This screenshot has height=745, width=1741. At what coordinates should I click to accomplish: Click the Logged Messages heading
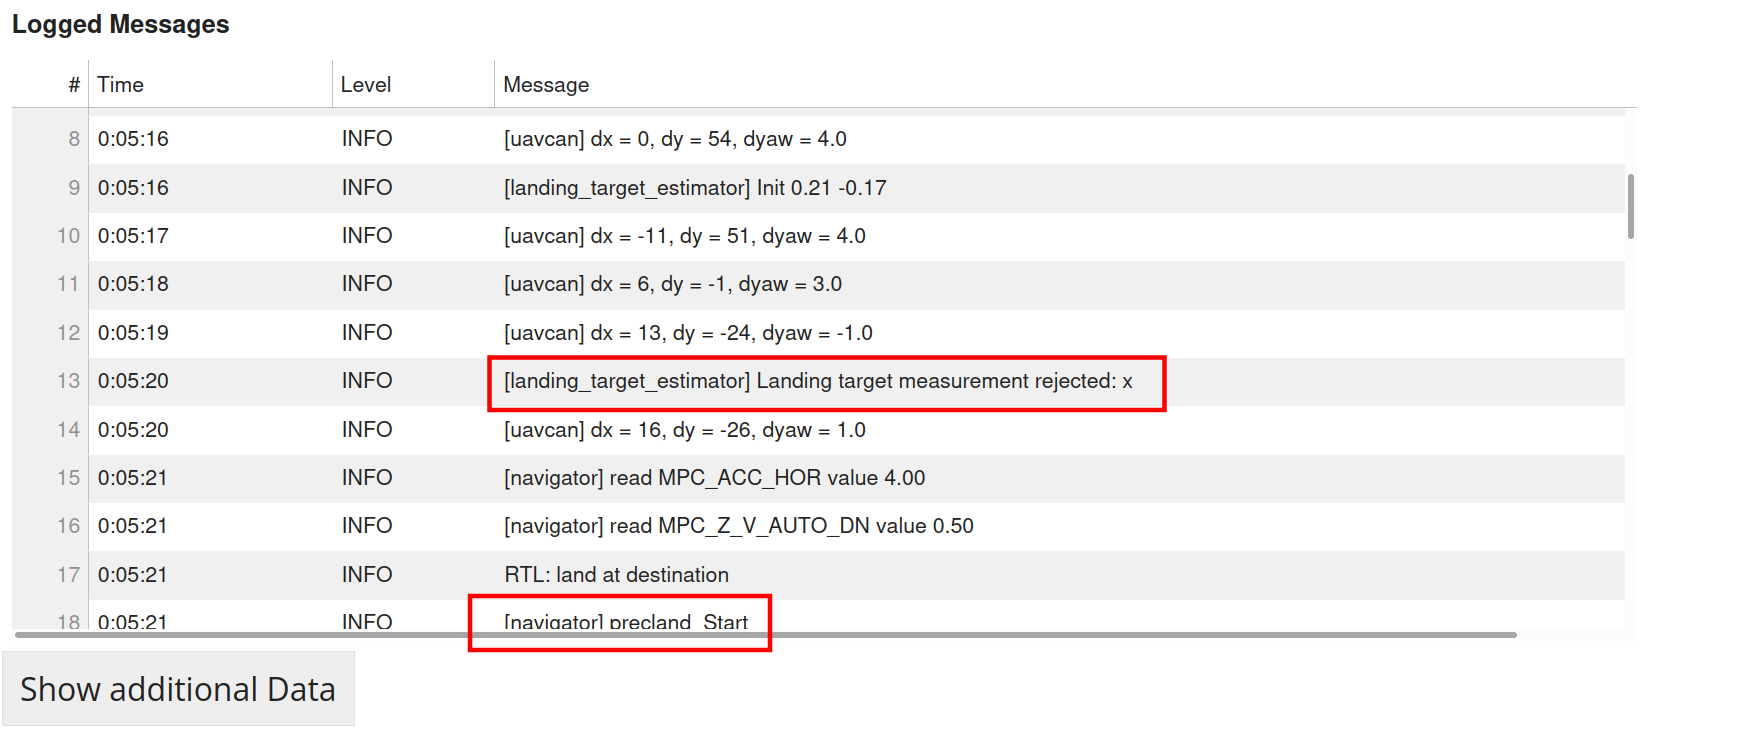pos(121,24)
